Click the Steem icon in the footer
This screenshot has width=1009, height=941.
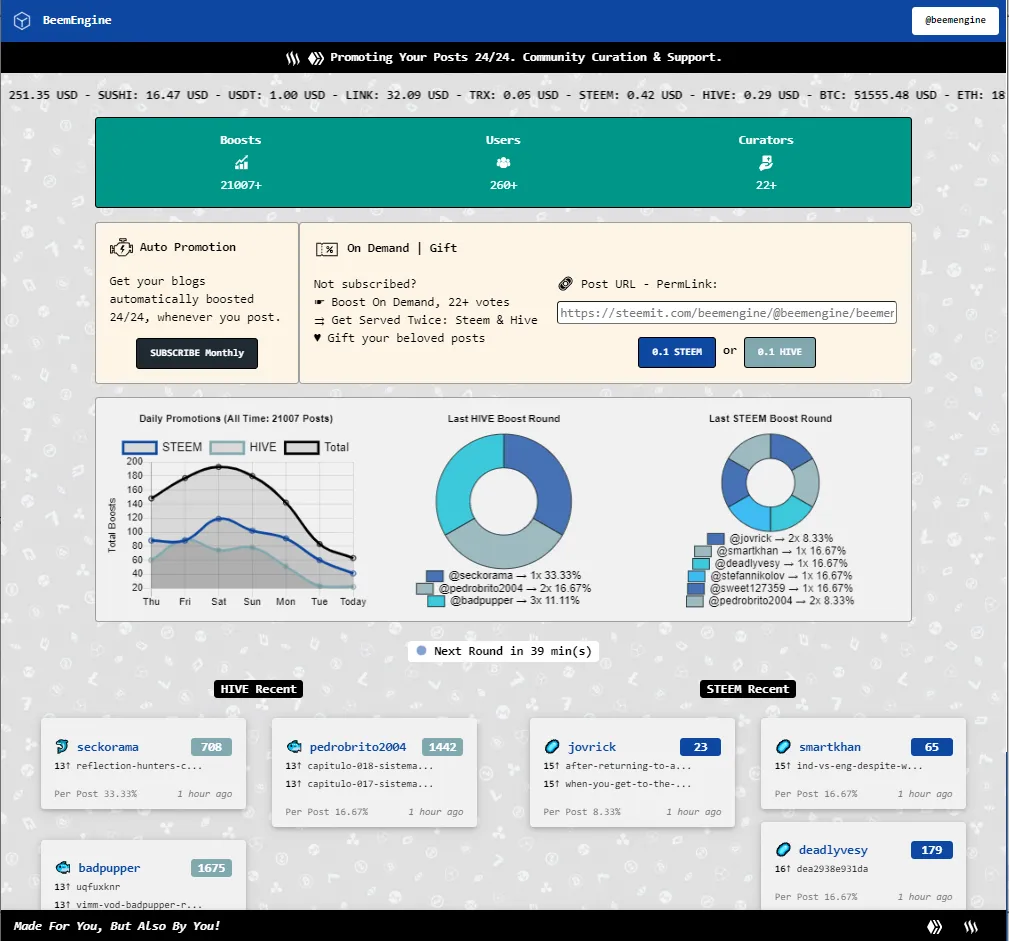click(970, 927)
